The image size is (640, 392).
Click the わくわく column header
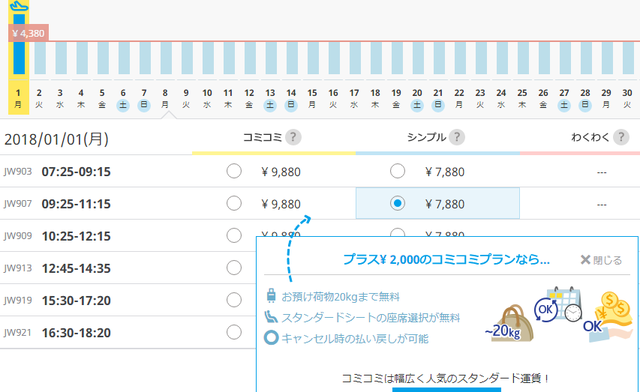590,137
